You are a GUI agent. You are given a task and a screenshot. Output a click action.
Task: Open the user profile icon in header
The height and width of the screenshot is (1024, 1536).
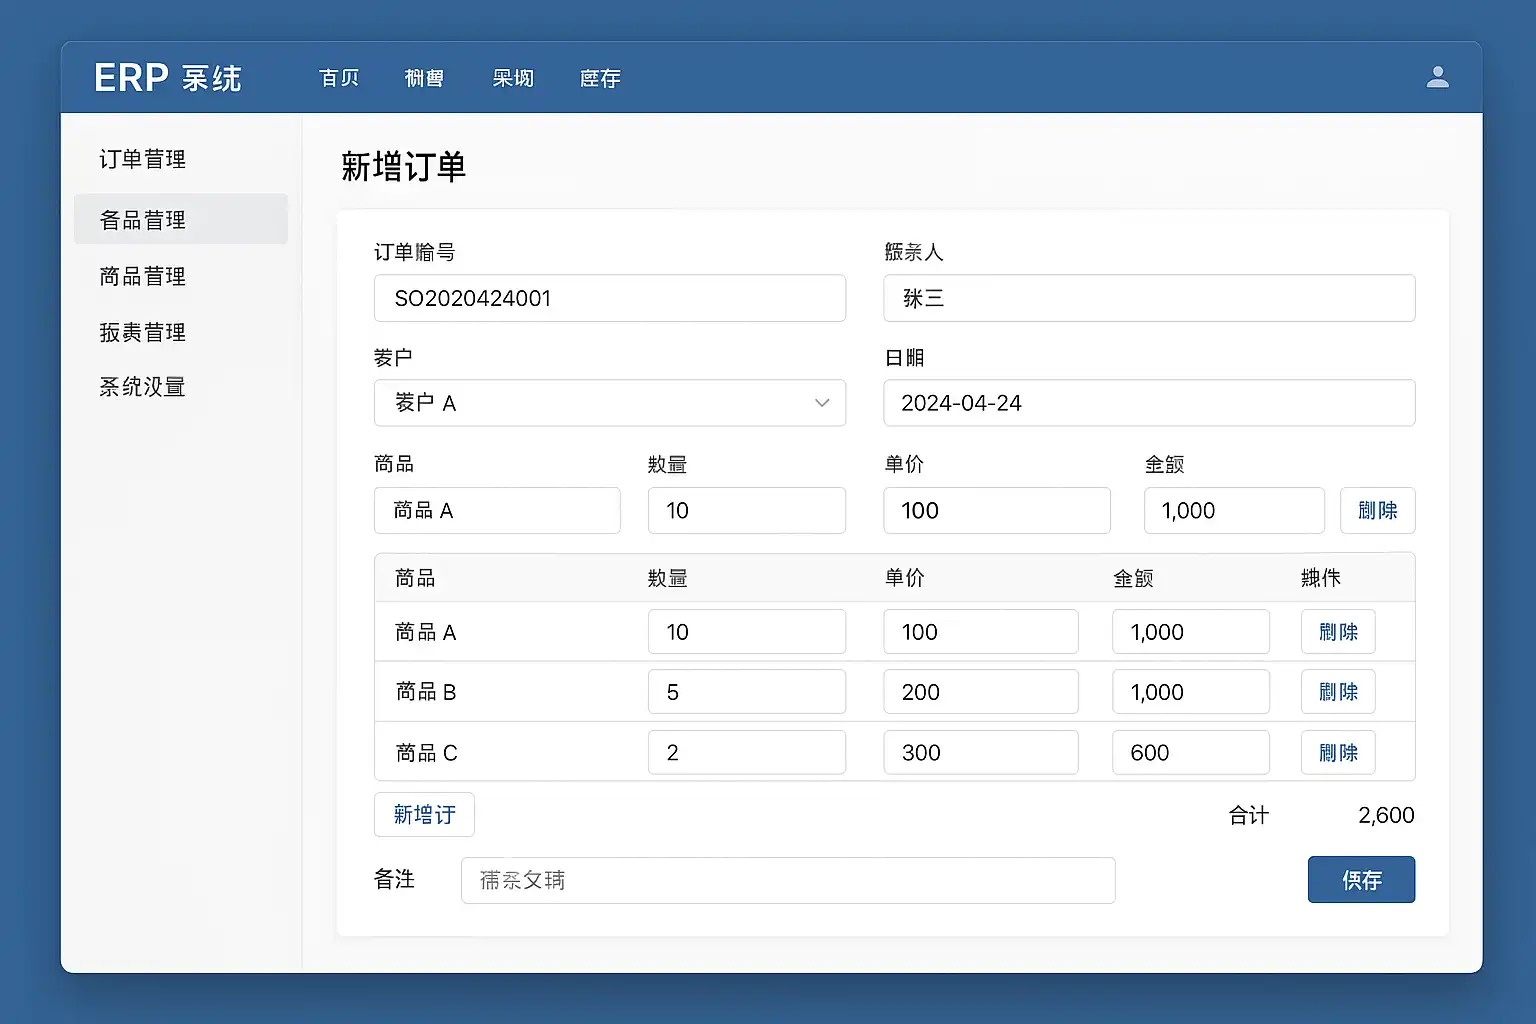[x=1437, y=77]
